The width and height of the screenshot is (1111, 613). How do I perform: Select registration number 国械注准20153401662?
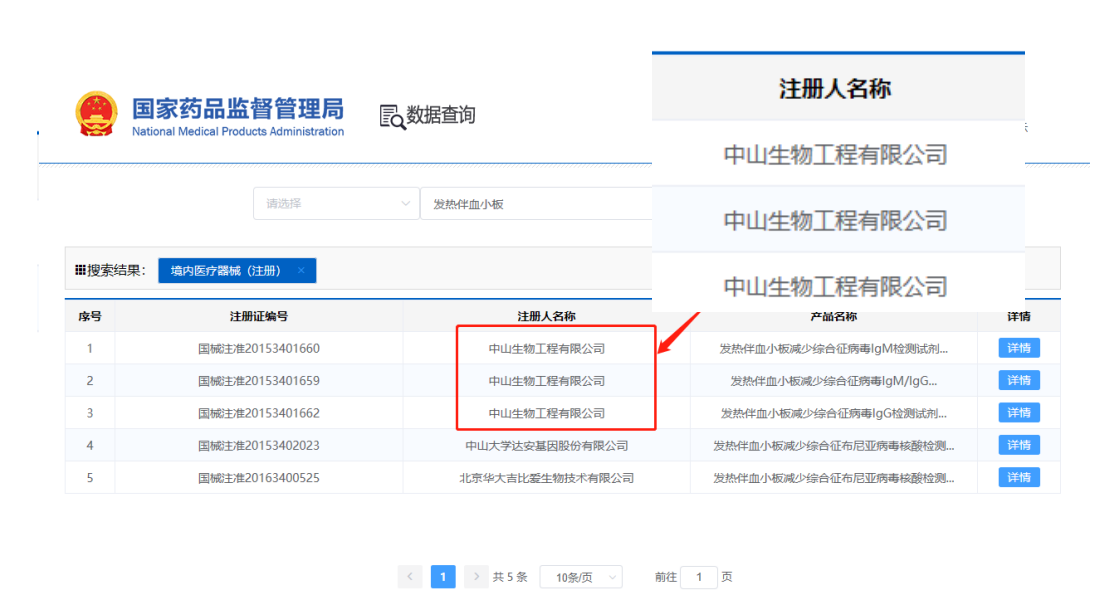[259, 413]
